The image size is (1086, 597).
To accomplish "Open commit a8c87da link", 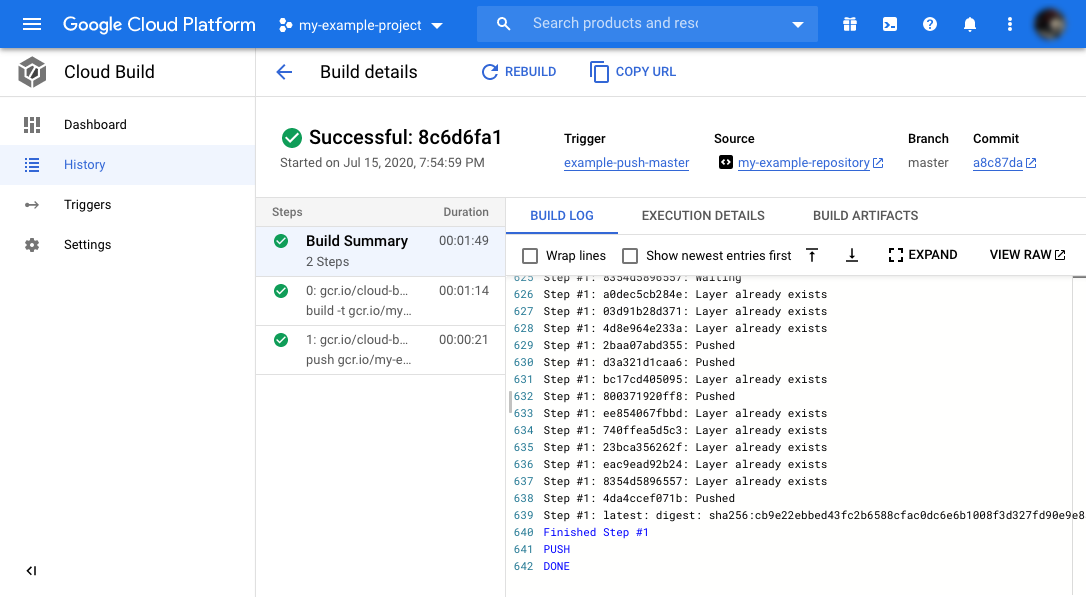I will [x=997, y=163].
